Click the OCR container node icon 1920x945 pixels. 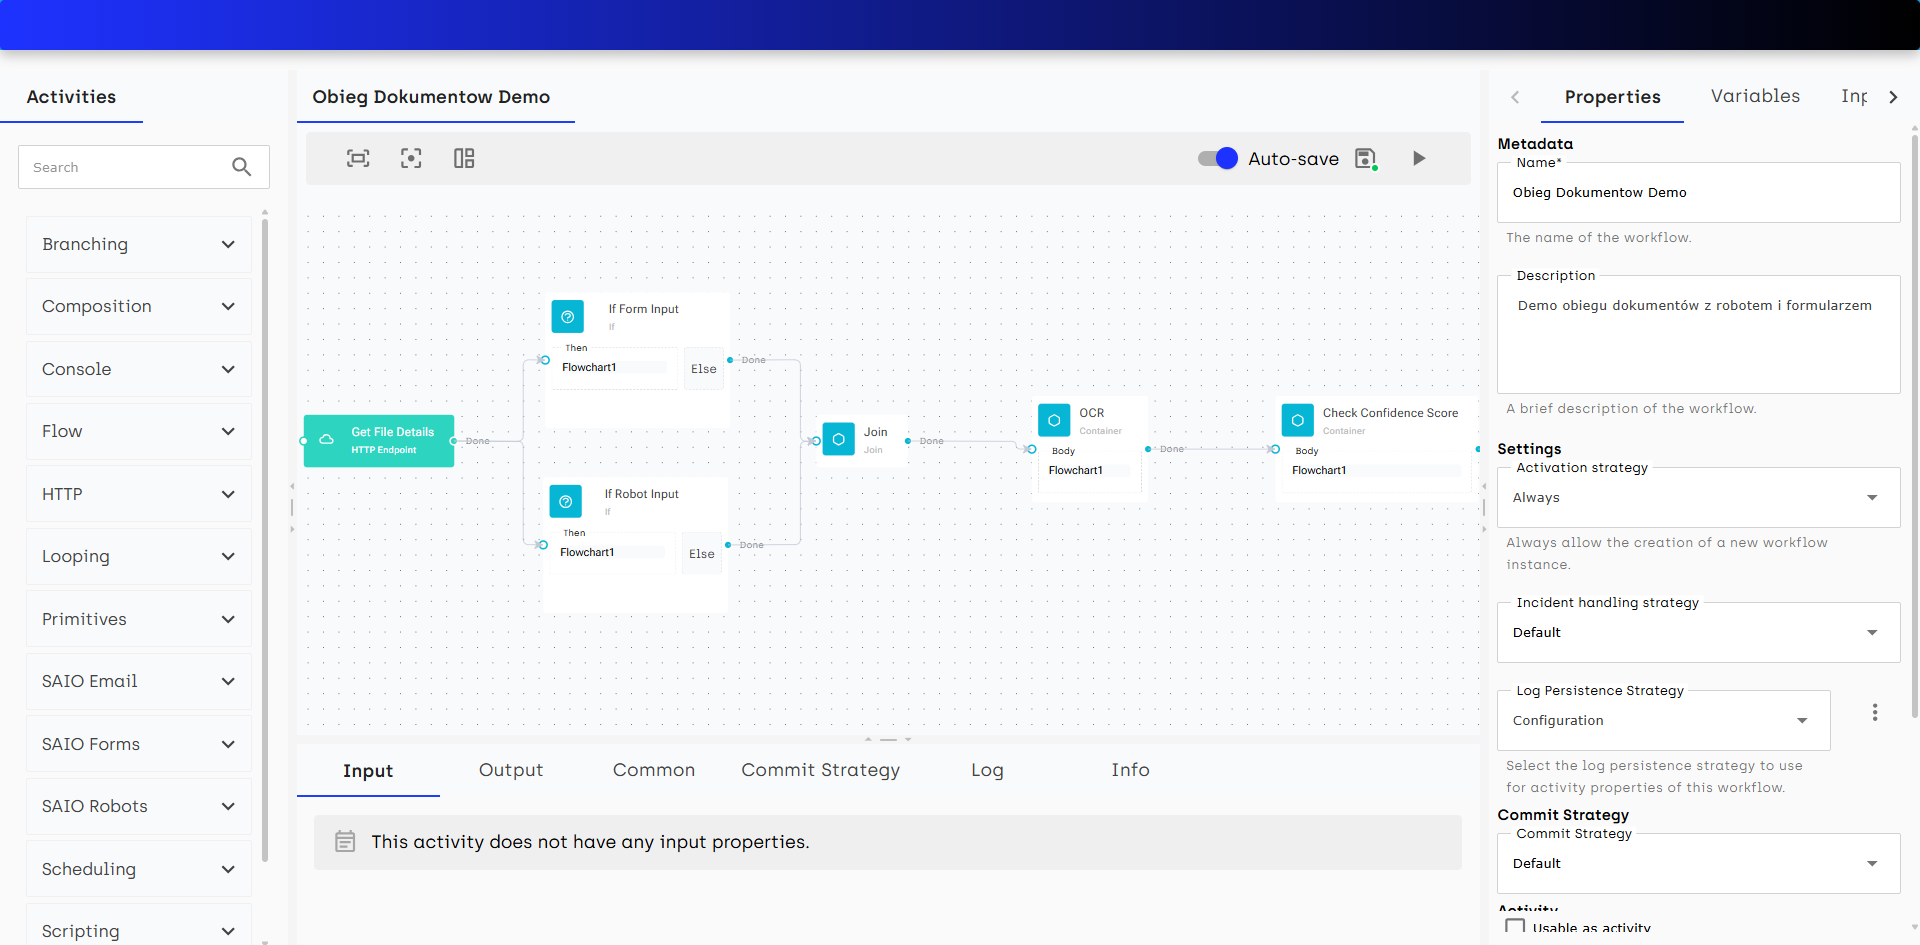tap(1054, 421)
